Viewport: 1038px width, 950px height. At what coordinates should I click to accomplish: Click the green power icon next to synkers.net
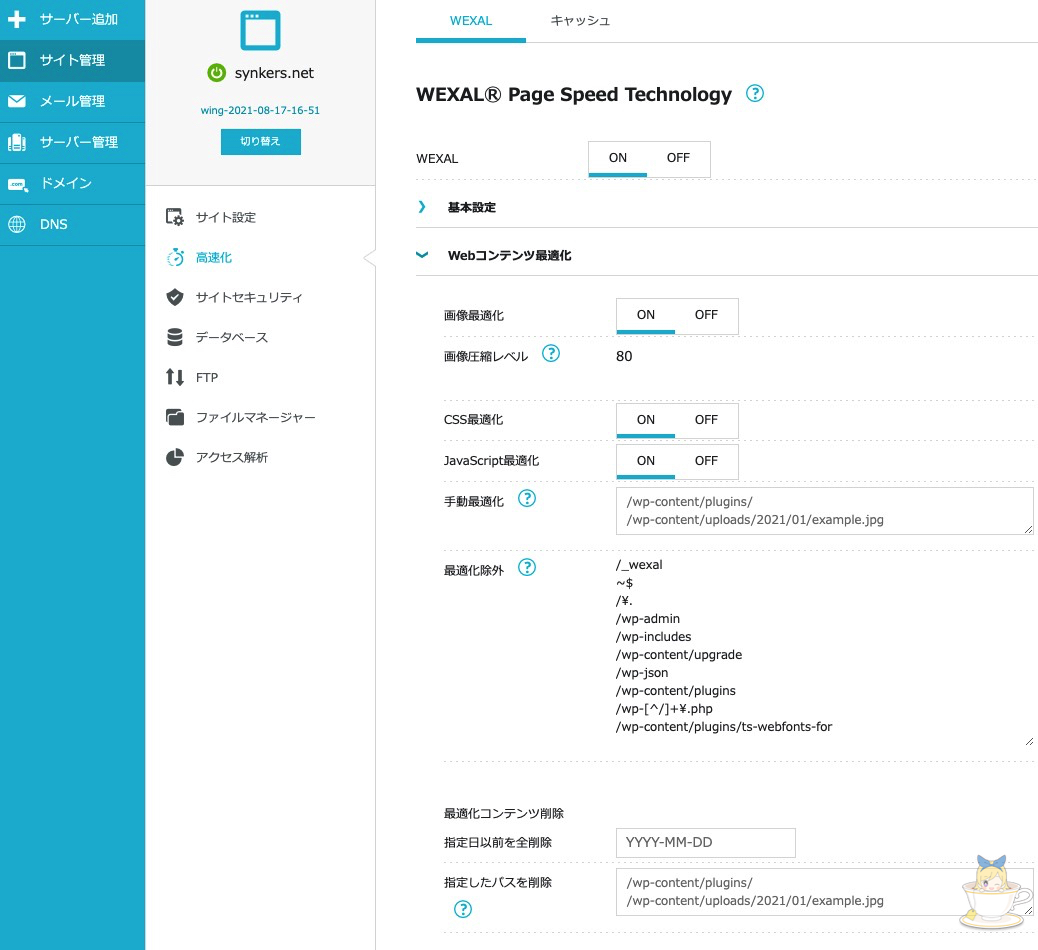215,73
